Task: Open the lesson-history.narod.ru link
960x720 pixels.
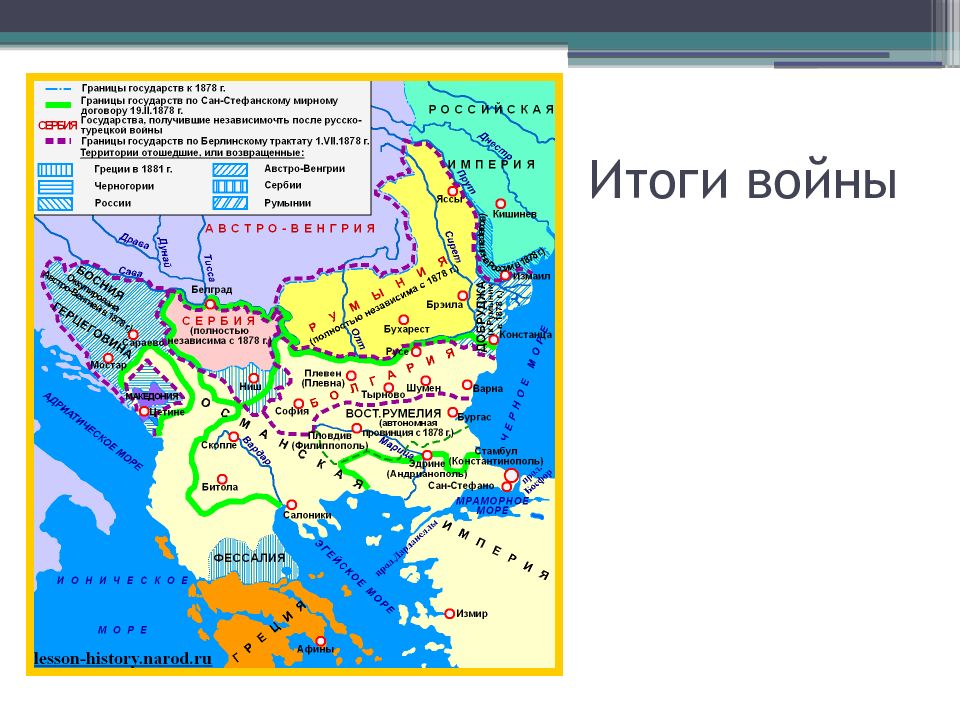Action: (x=122, y=659)
